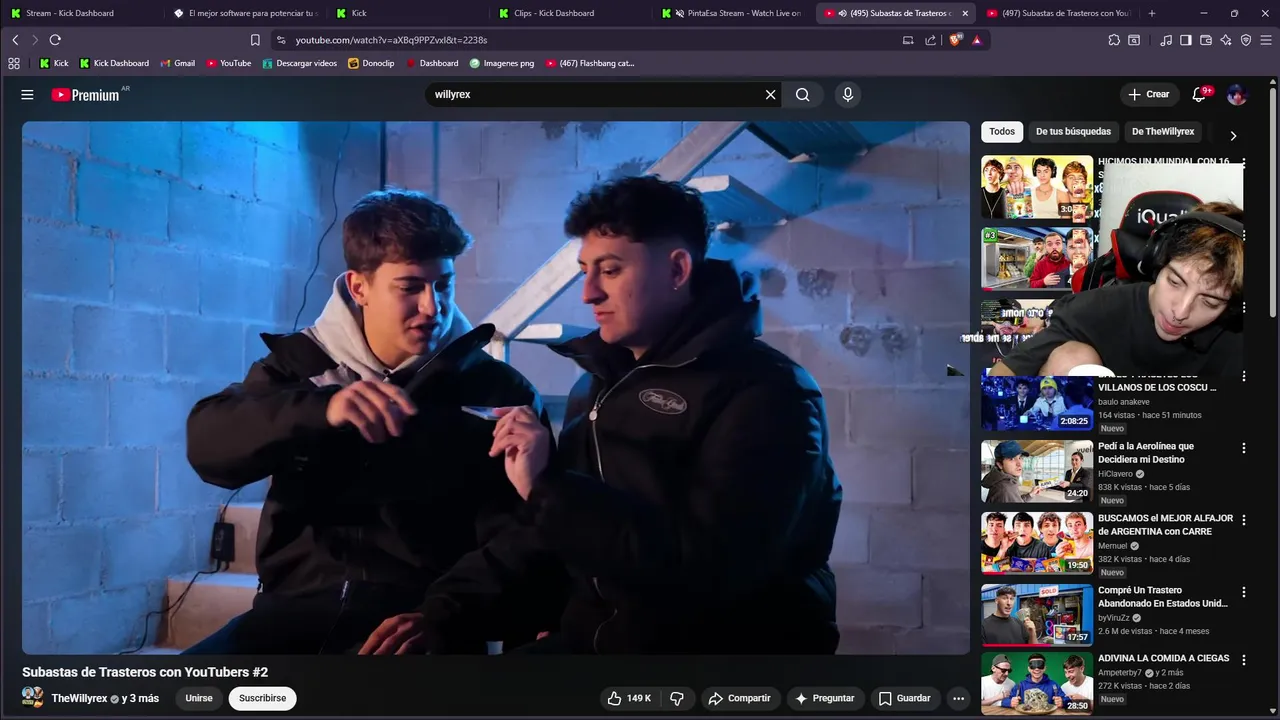The height and width of the screenshot is (720, 1280).
Task: Open Brave Rewards triangle icon
Action: [977, 40]
